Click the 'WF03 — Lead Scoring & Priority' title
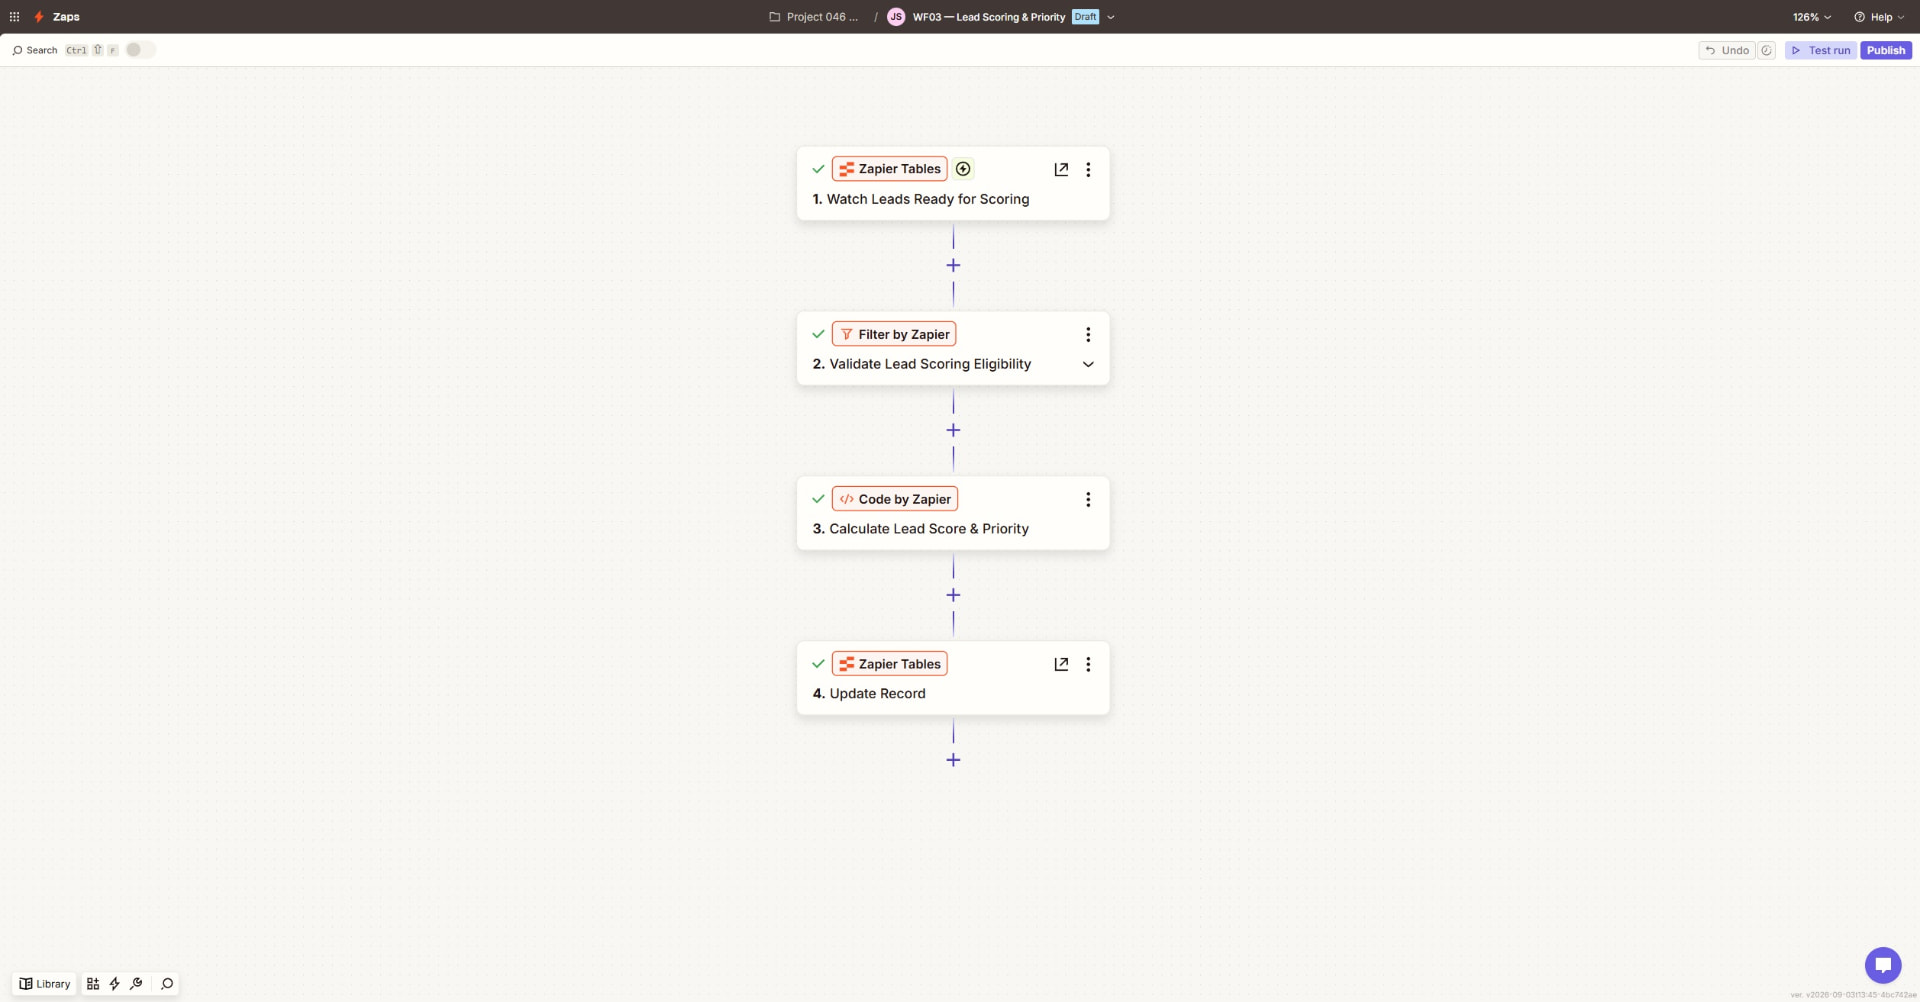 coord(989,17)
